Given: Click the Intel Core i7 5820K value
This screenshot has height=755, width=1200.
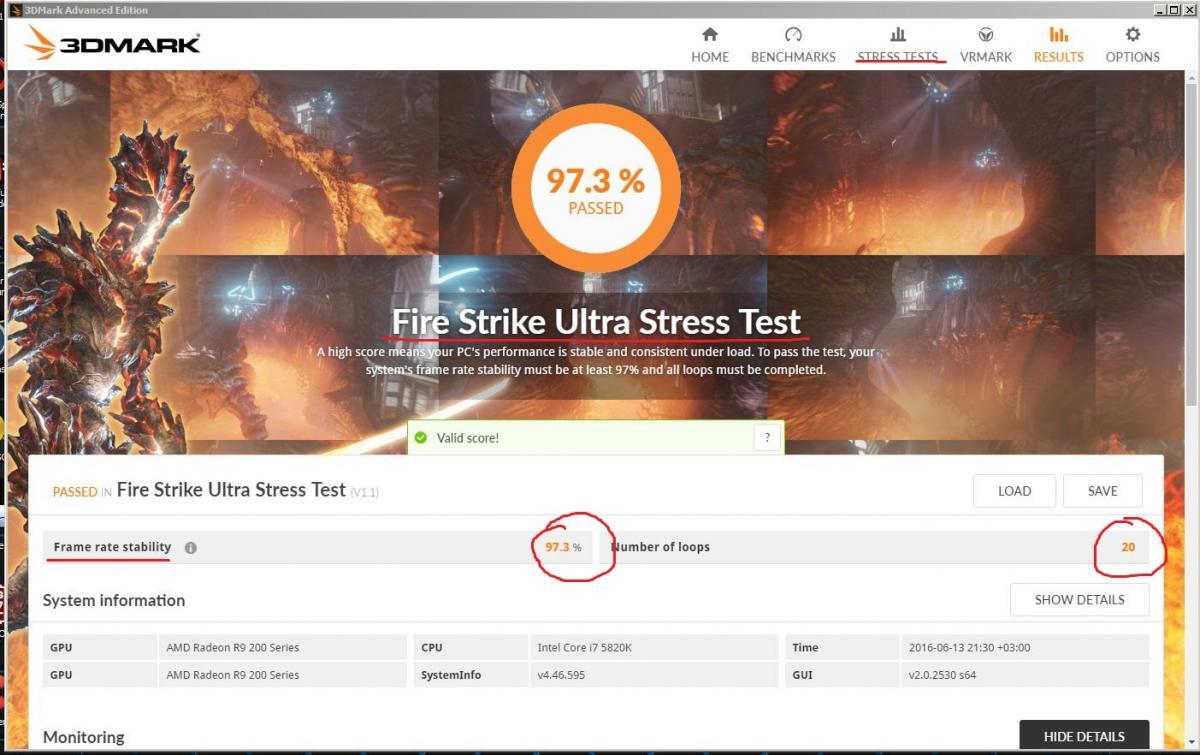Looking at the screenshot, I should pos(585,647).
